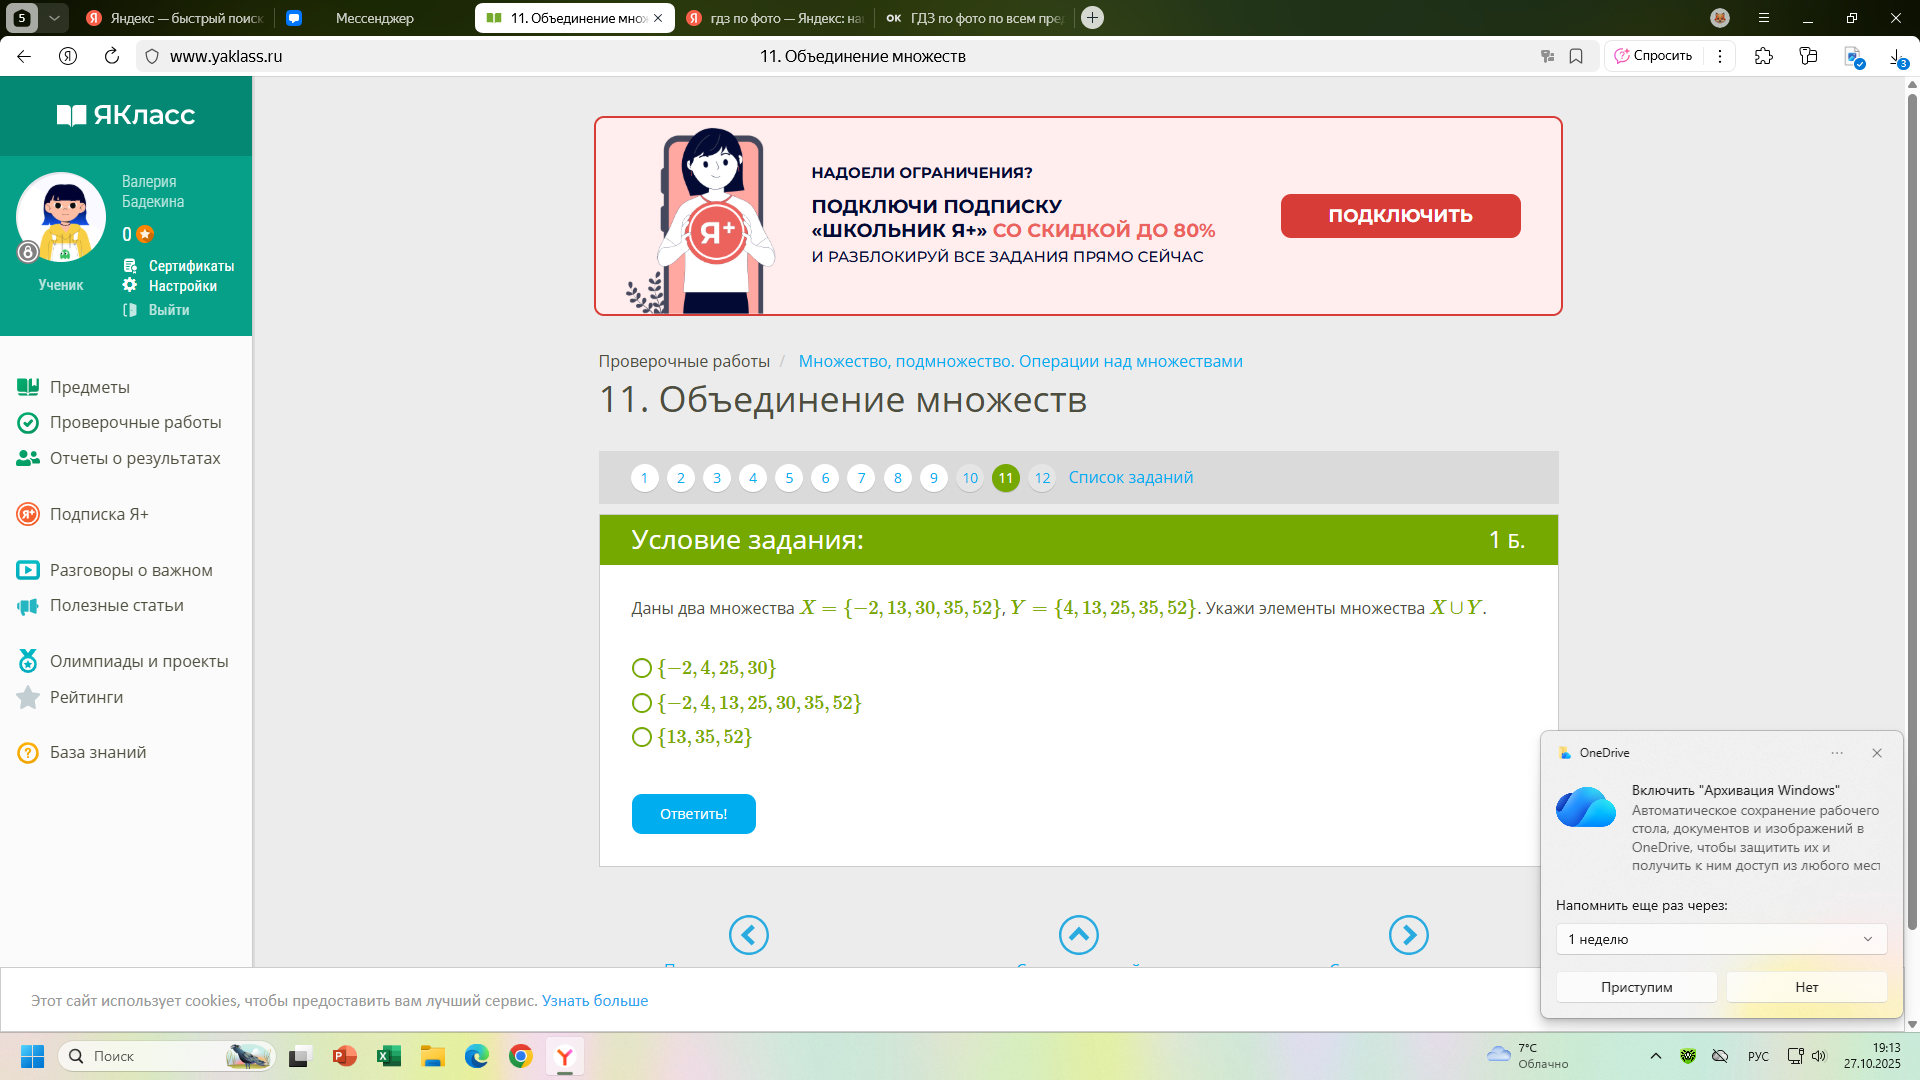
Task: Open 'Проверочные работы' in the sidebar menu
Action: tap(135, 422)
